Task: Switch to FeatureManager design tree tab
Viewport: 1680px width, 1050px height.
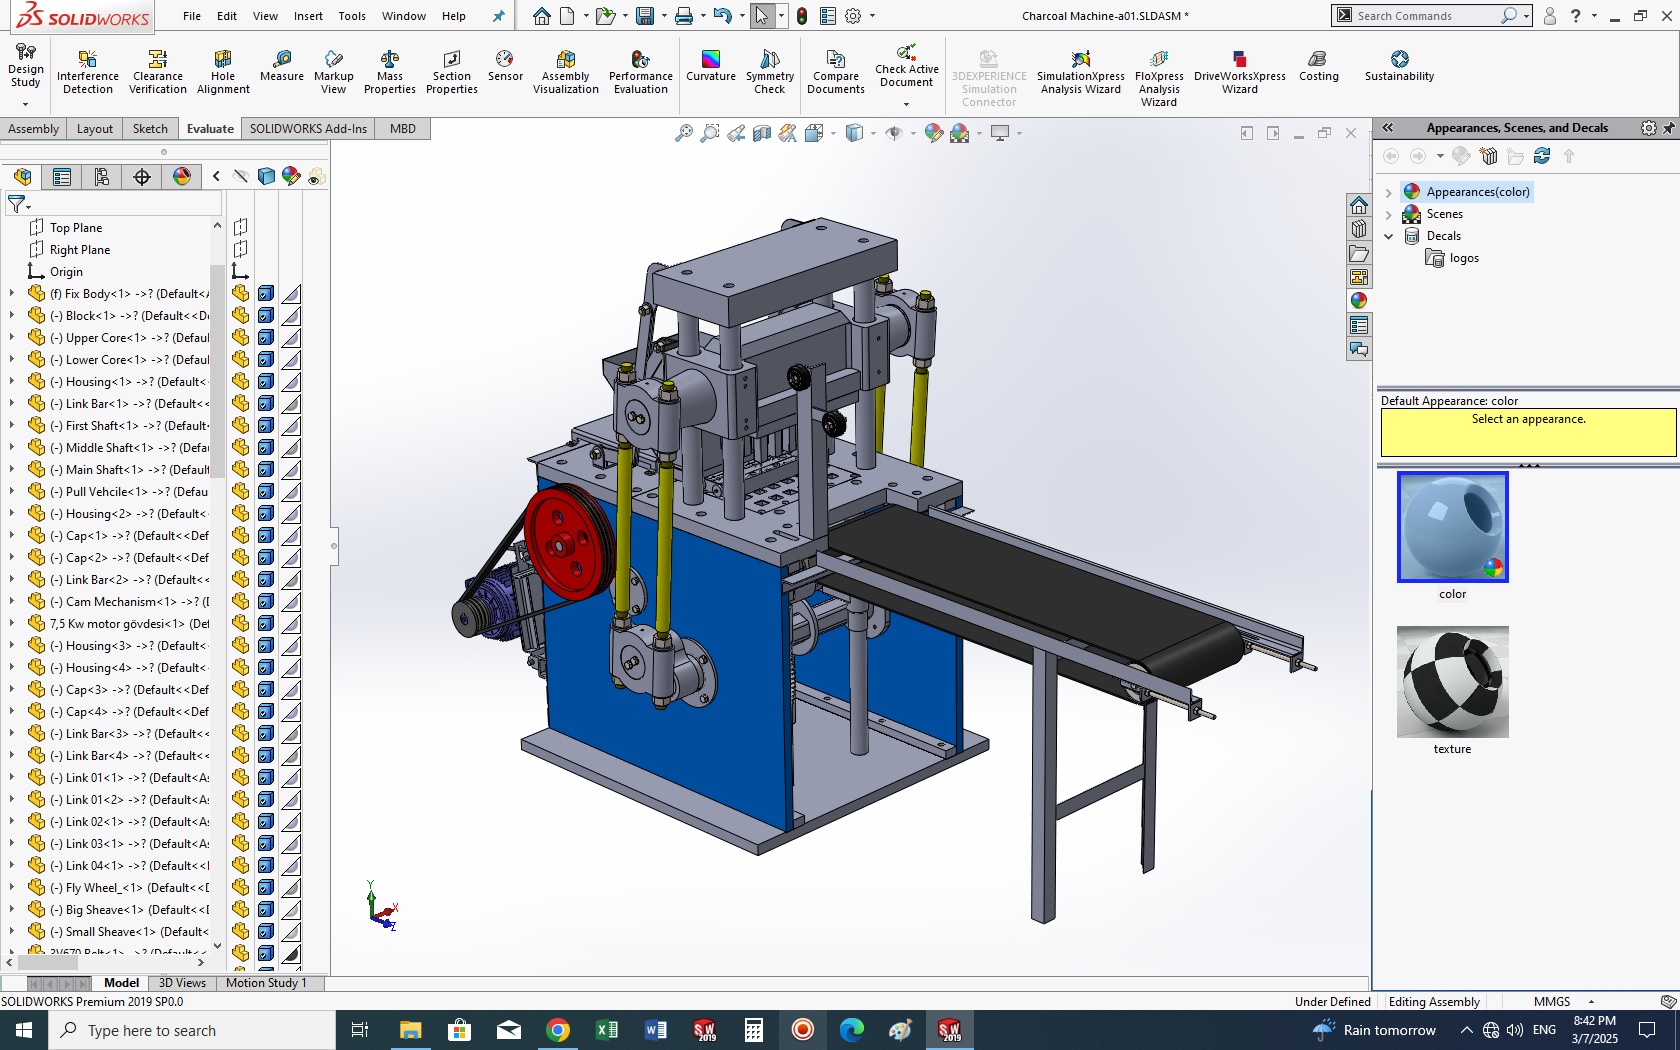Action: (22, 177)
